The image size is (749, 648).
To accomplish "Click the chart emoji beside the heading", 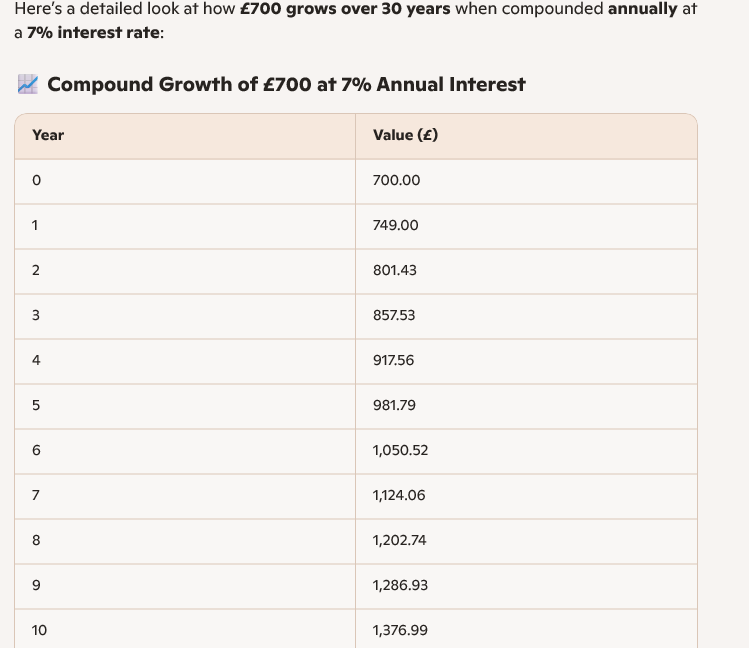I will (27, 85).
